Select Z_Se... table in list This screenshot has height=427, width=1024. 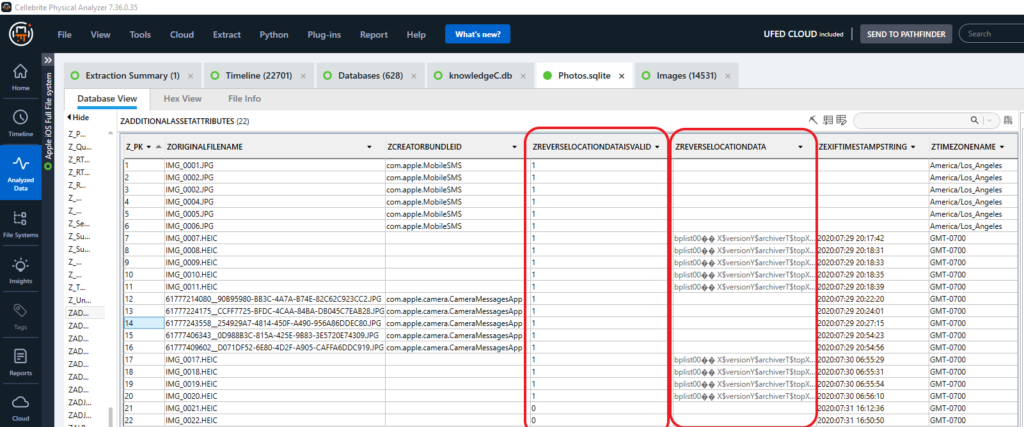80,224
